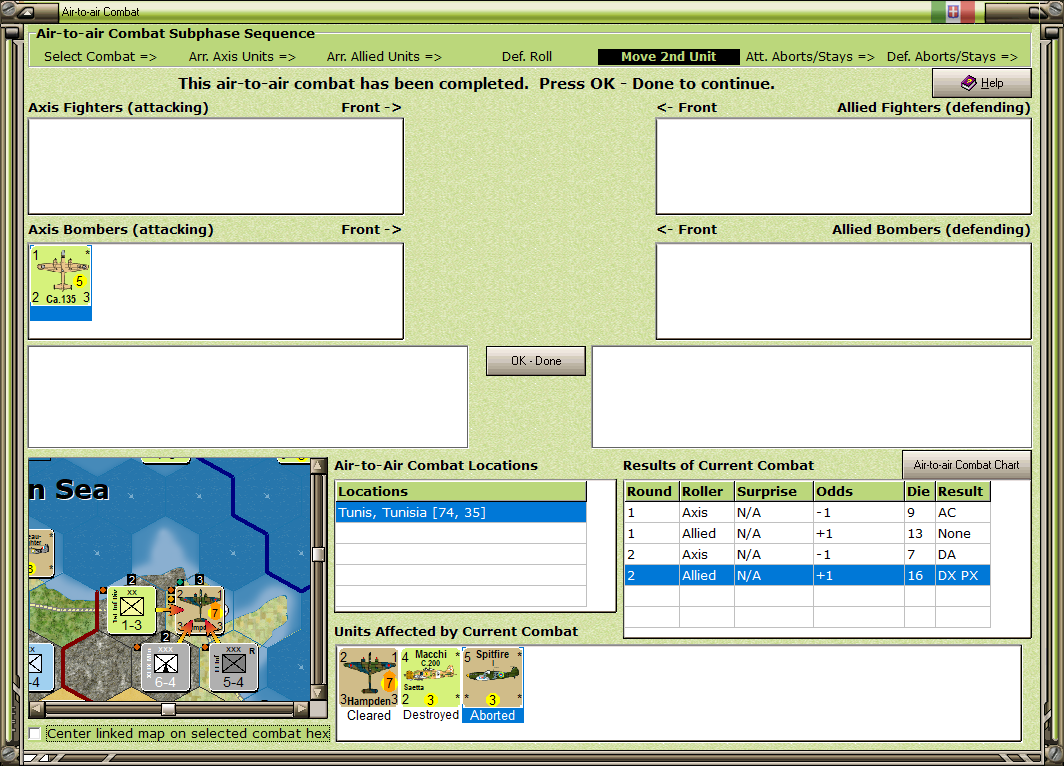Image resolution: width=1064 pixels, height=766 pixels.
Task: Open Help with the book icon
Action: click(x=981, y=83)
